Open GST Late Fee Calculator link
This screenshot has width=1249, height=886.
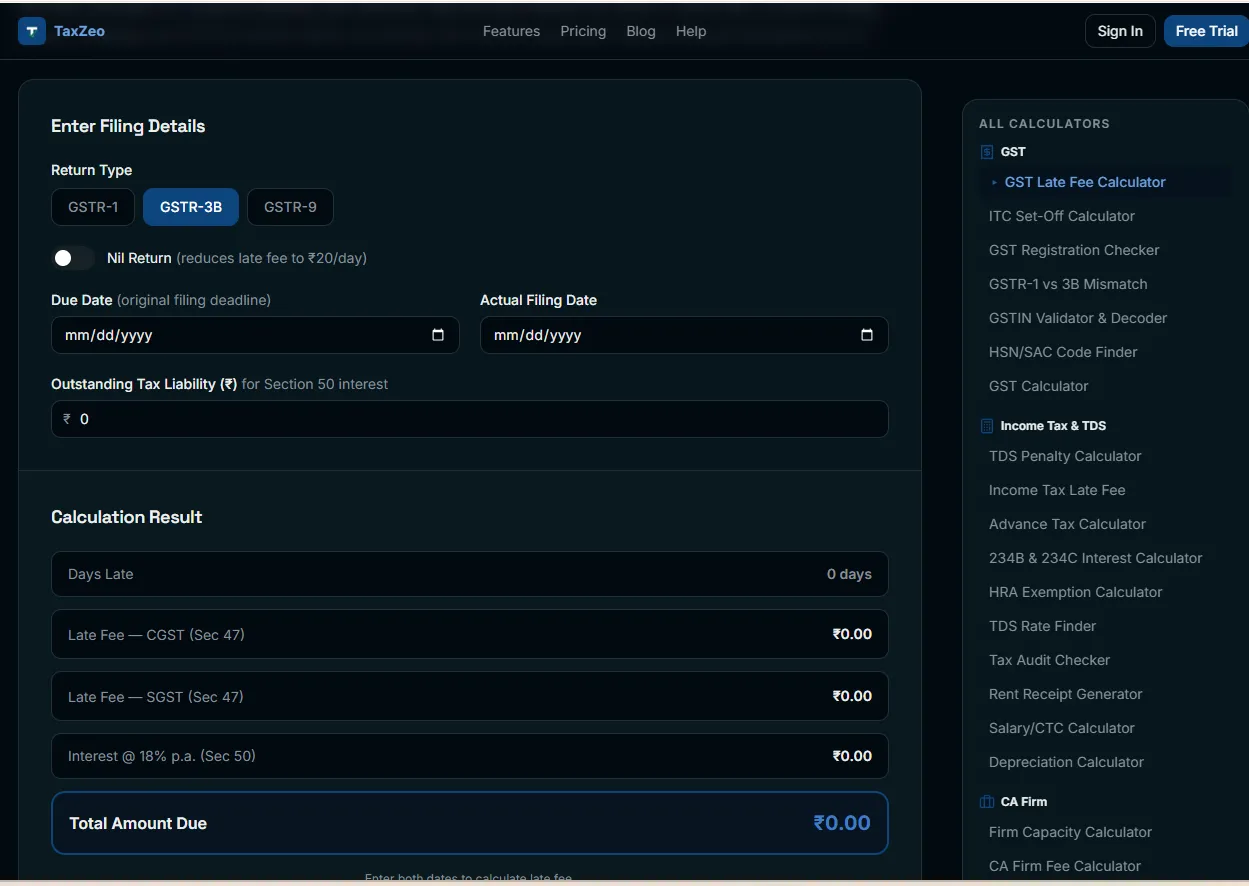(x=1085, y=182)
